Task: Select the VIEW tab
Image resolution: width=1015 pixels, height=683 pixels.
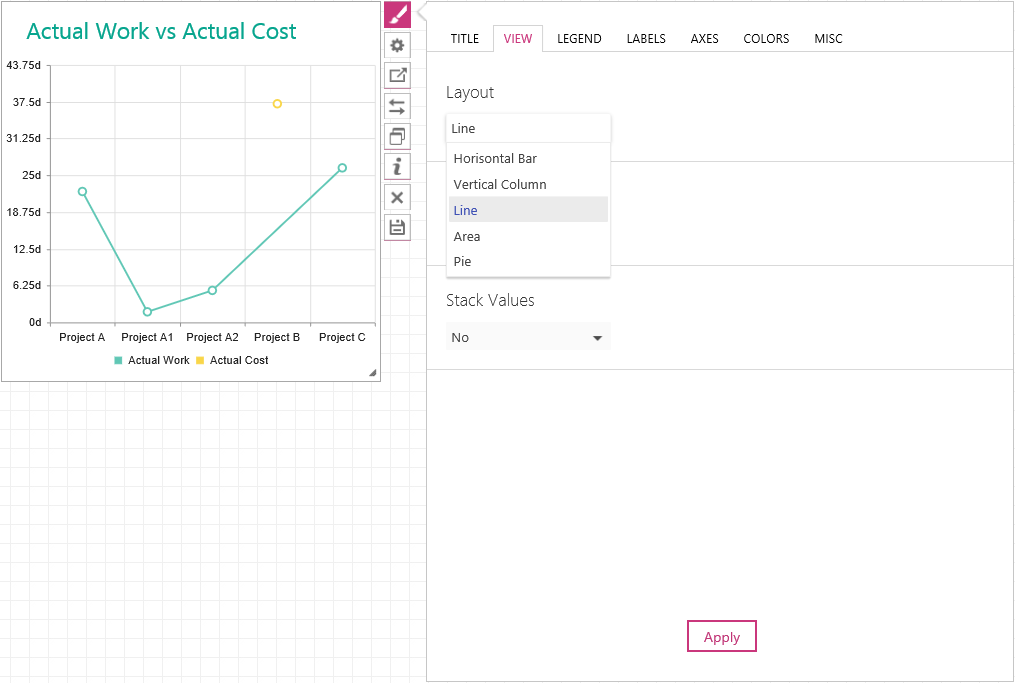Action: [x=518, y=39]
